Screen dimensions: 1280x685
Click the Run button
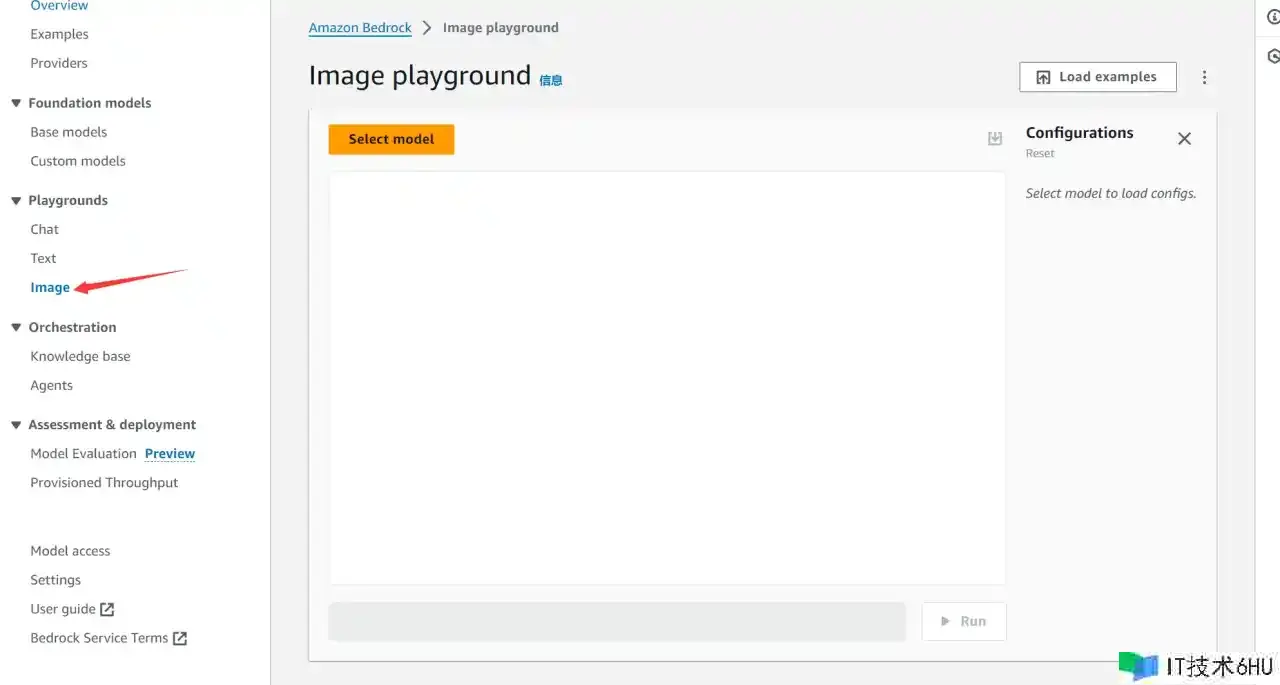coord(963,621)
